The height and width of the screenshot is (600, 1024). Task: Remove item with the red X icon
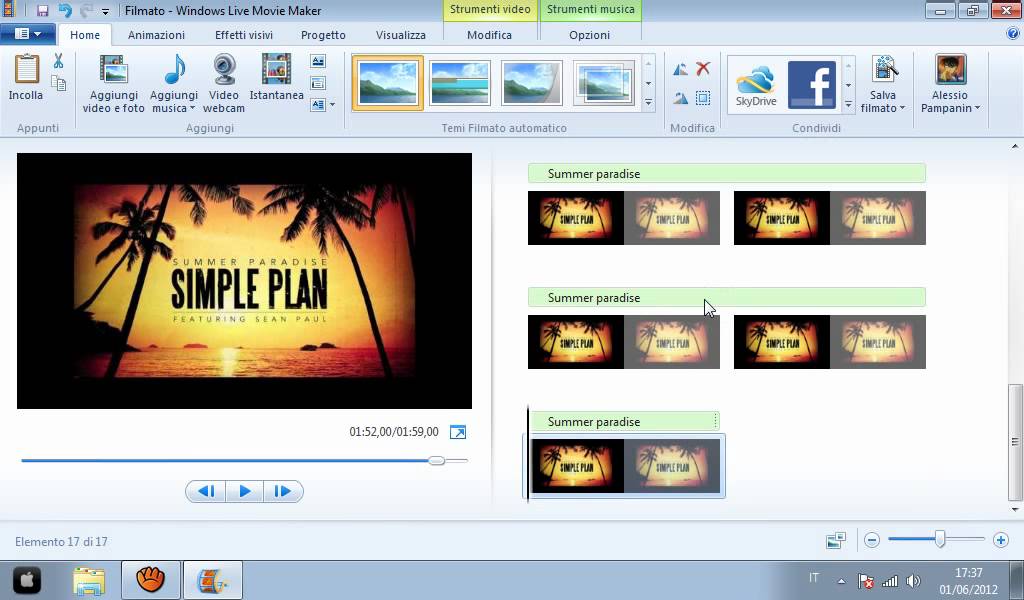pyautogui.click(x=703, y=68)
